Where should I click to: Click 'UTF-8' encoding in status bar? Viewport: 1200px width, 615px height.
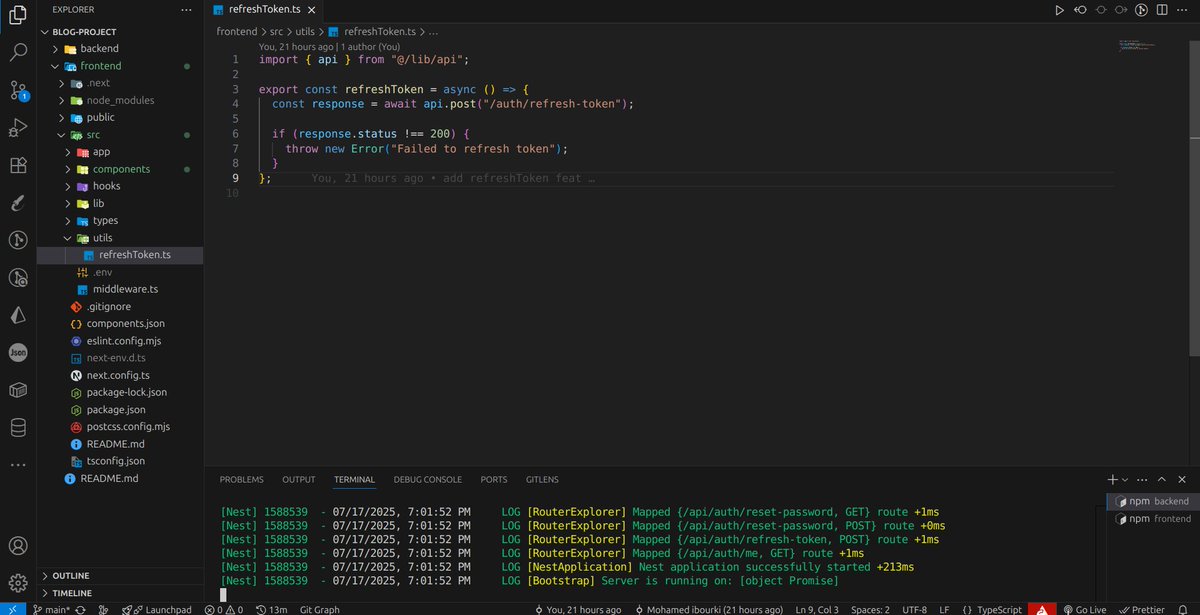coord(914,609)
